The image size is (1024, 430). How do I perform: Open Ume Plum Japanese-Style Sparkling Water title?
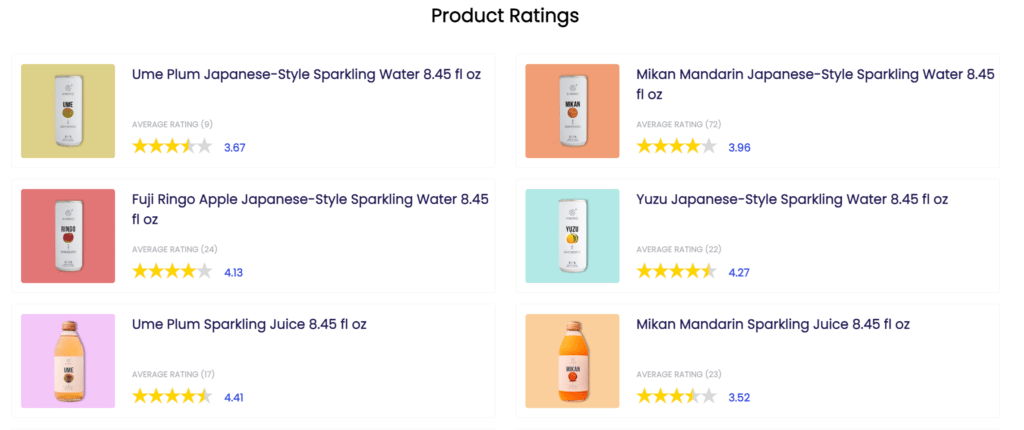click(310, 74)
